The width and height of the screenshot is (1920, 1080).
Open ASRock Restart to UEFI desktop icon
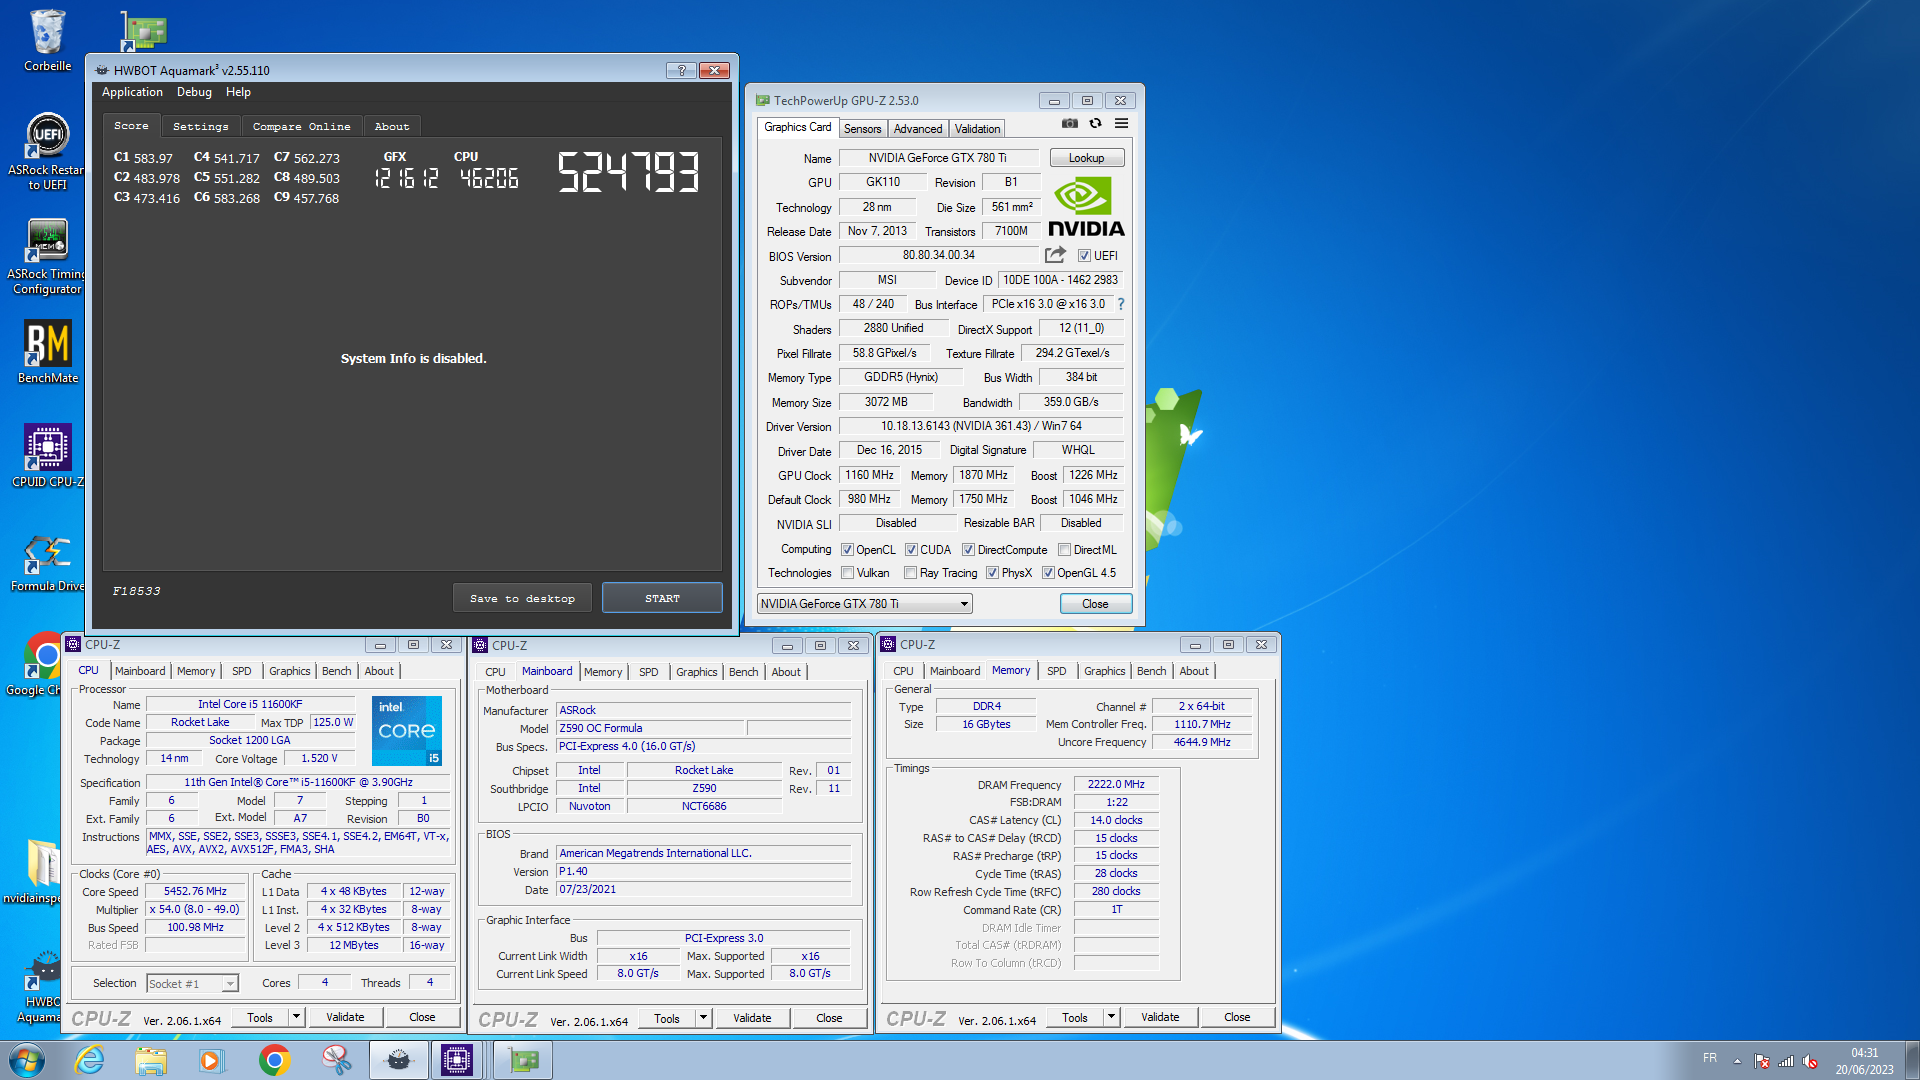click(46, 152)
